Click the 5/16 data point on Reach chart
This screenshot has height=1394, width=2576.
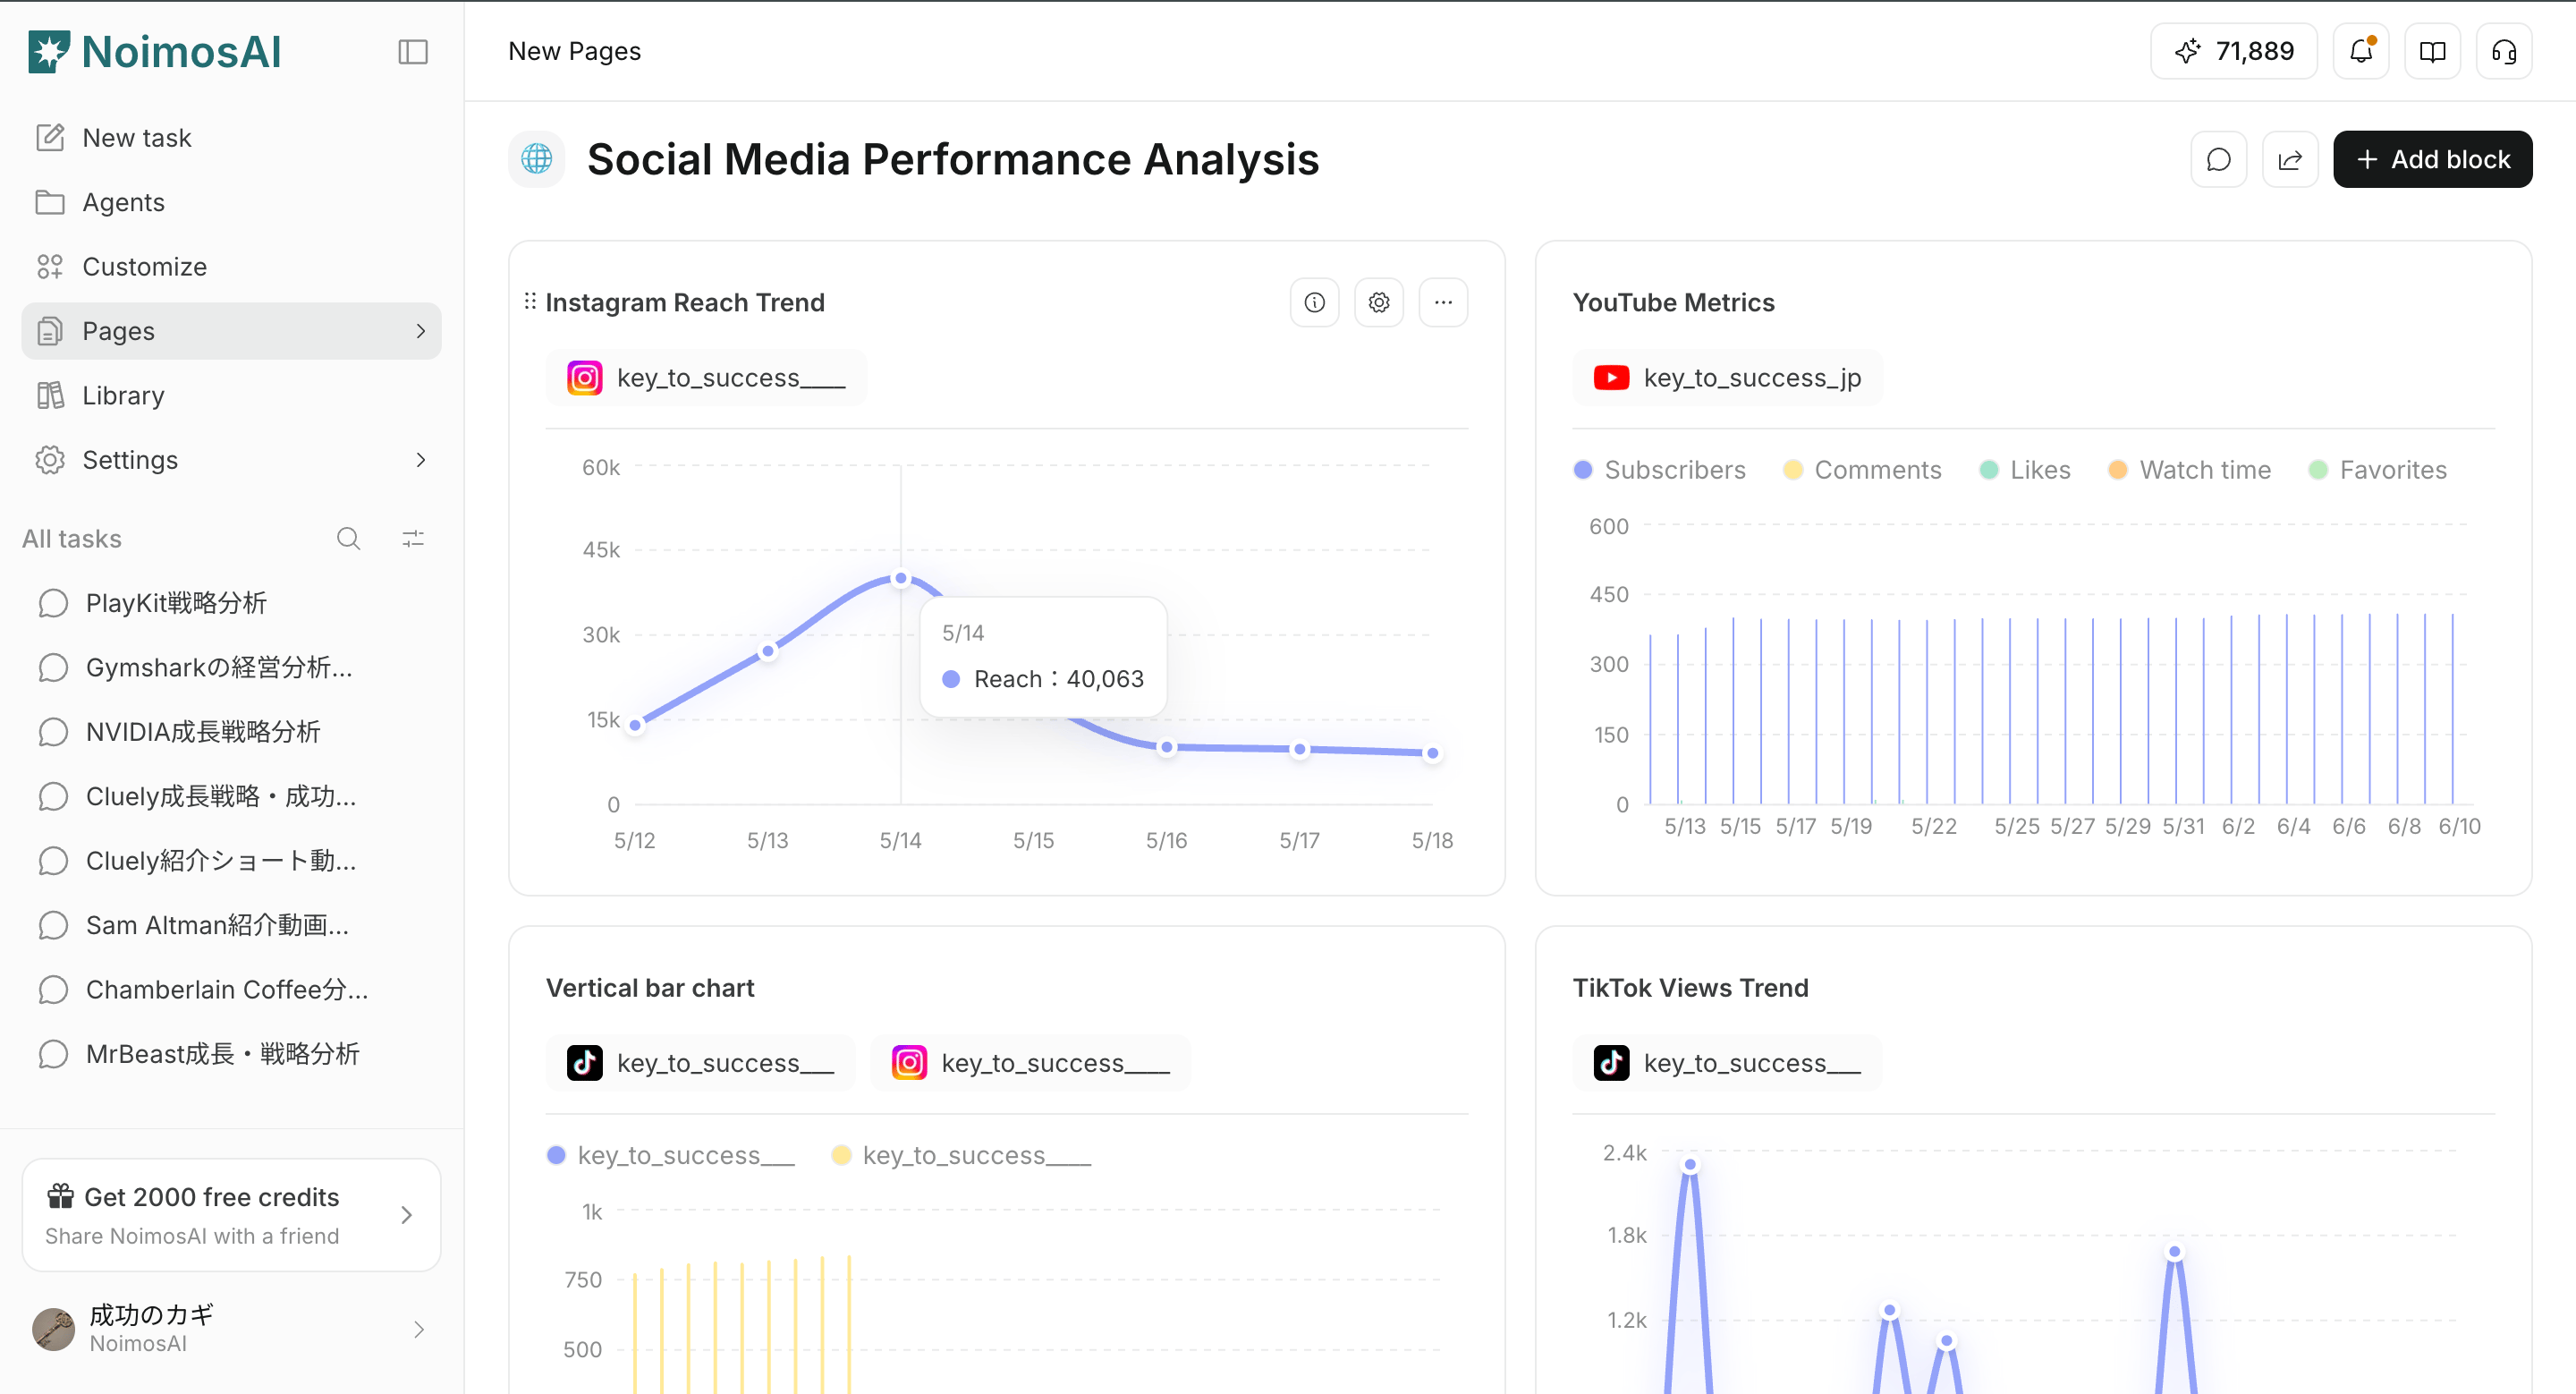click(1167, 747)
